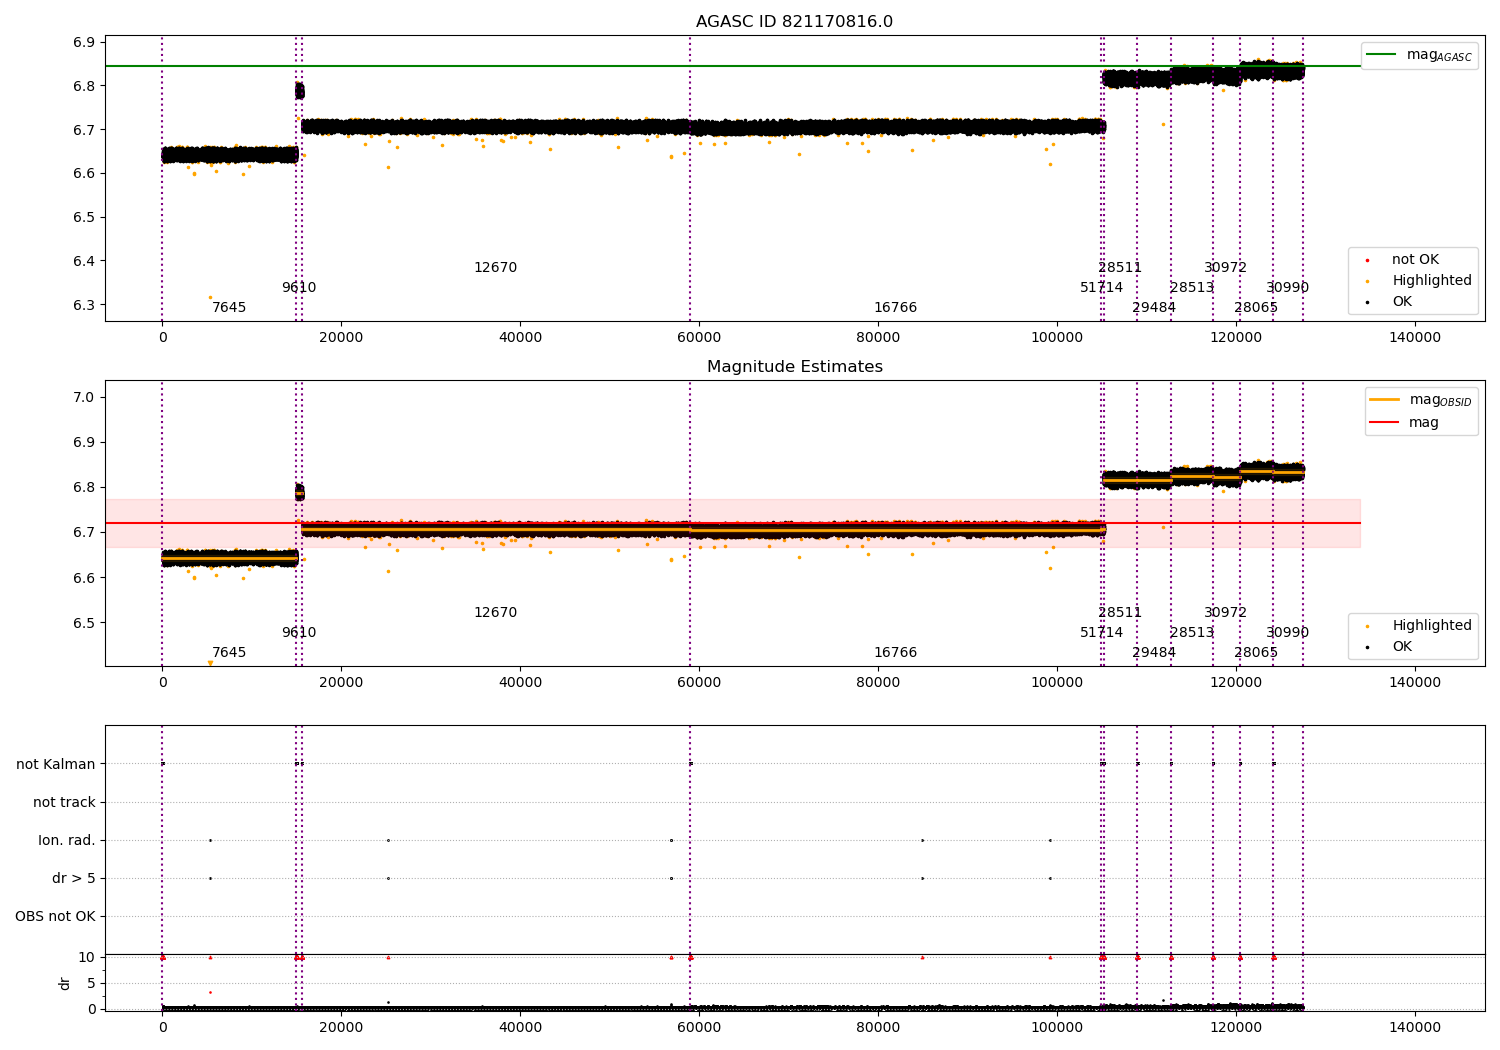Click the 100000 x-tick under Magnitude Estimates plot
Screen dimensions: 1500x1050
[x=1057, y=683]
